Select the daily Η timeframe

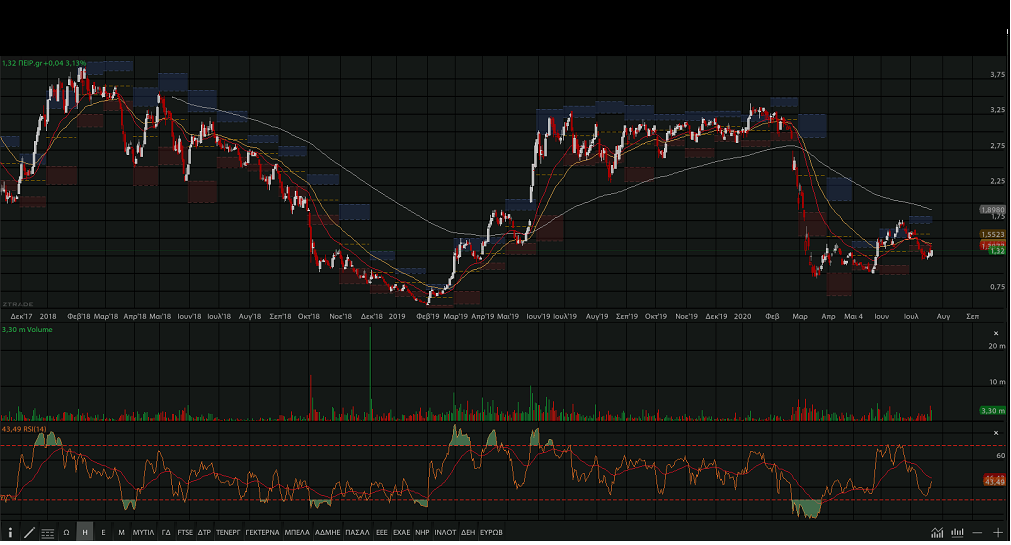(x=84, y=533)
